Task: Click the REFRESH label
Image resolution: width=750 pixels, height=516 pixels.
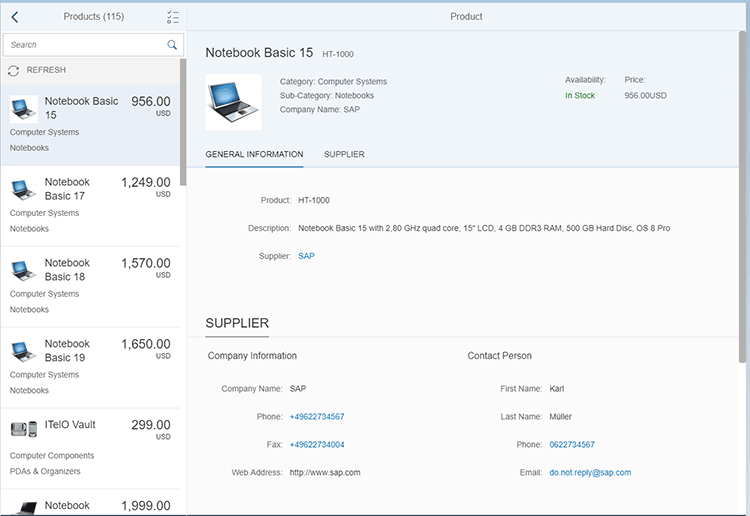Action: click(46, 70)
